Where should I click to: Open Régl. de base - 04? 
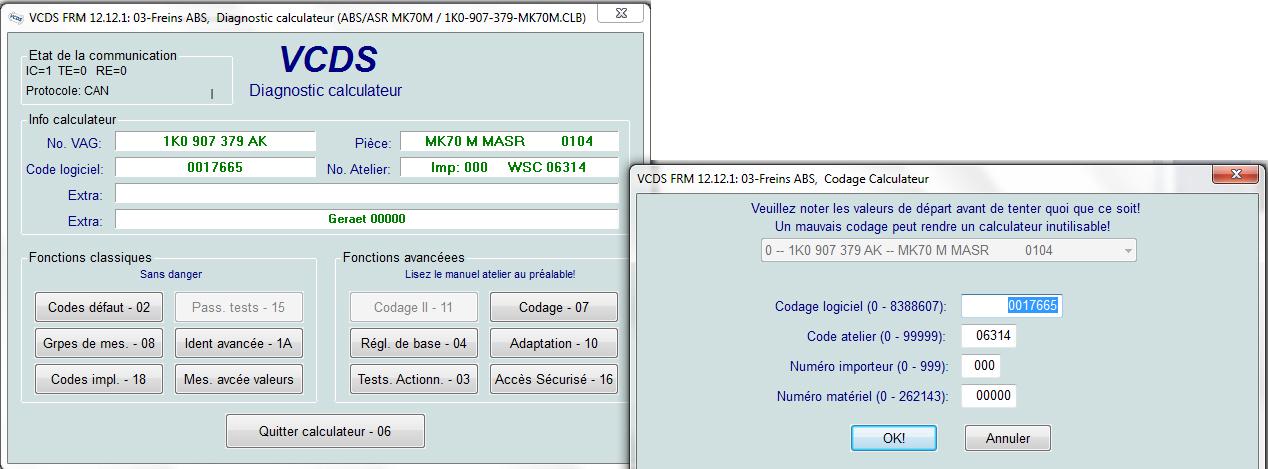point(413,343)
